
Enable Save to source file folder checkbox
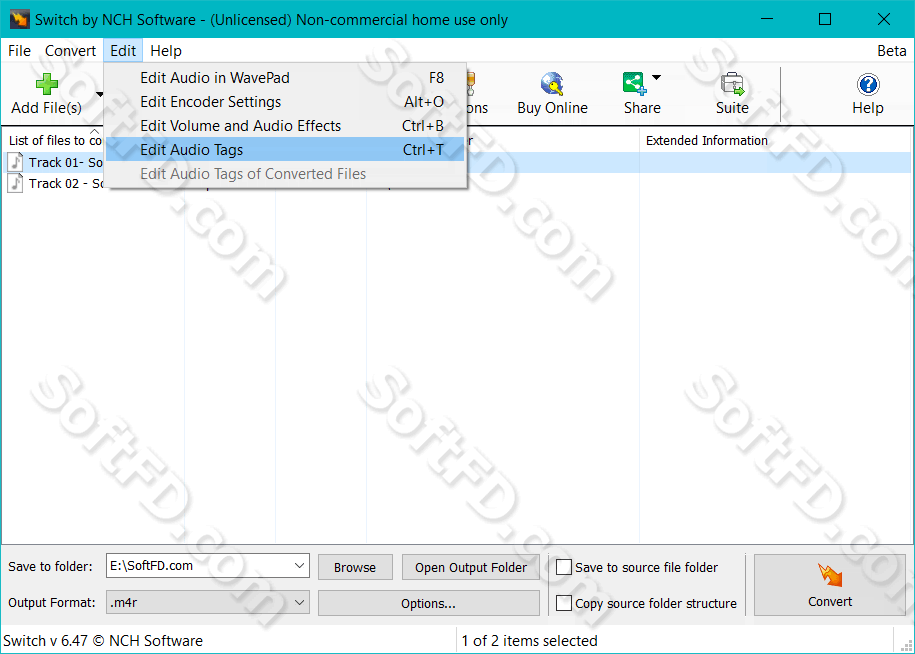click(x=564, y=567)
